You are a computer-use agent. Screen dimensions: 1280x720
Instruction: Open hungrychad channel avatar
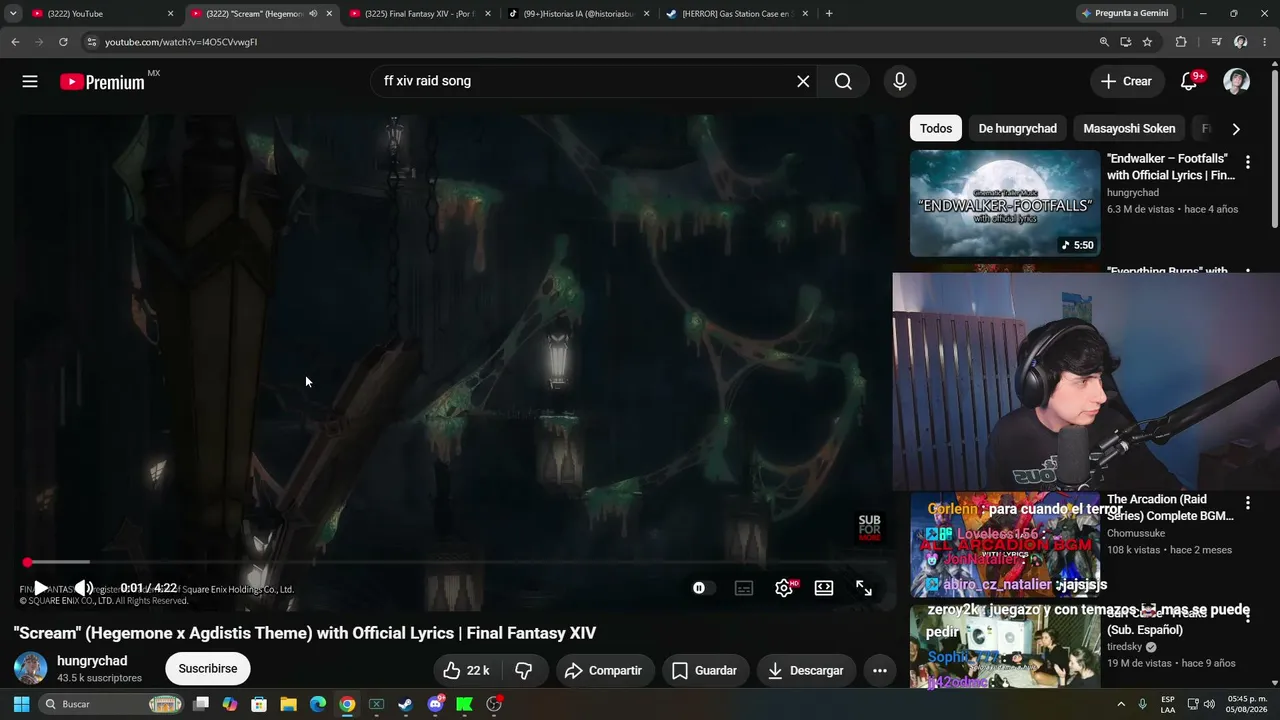click(30, 668)
